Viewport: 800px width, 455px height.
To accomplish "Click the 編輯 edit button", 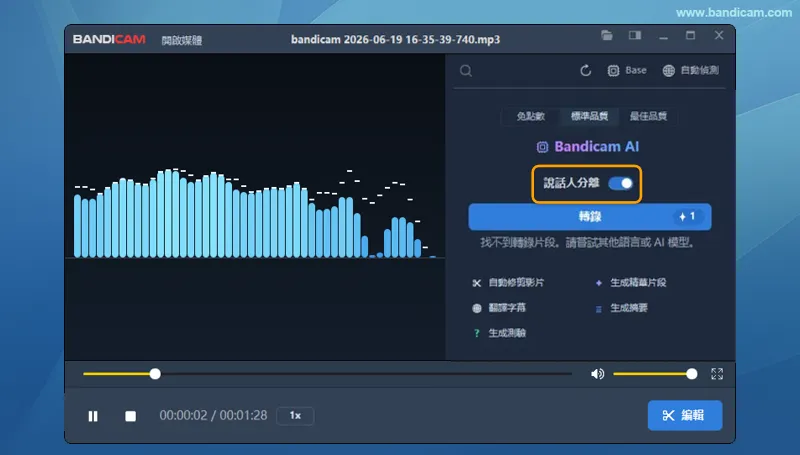I will [685, 415].
